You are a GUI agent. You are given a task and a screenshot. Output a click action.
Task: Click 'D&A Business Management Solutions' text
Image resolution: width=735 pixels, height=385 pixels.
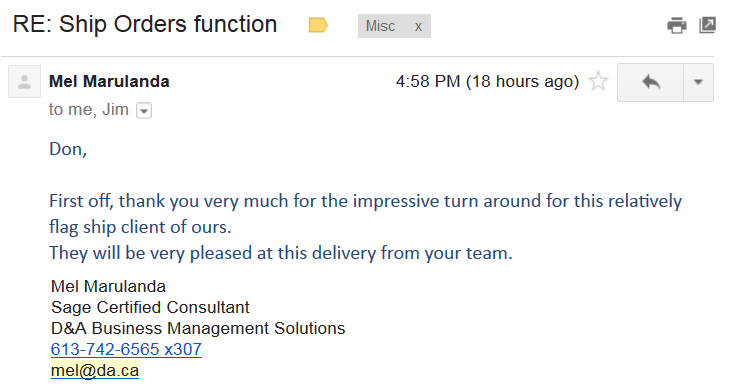click(x=198, y=328)
